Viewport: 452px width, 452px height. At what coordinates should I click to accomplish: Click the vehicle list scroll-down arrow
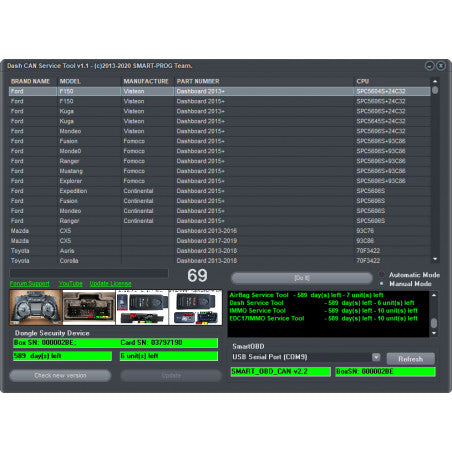[435, 259]
